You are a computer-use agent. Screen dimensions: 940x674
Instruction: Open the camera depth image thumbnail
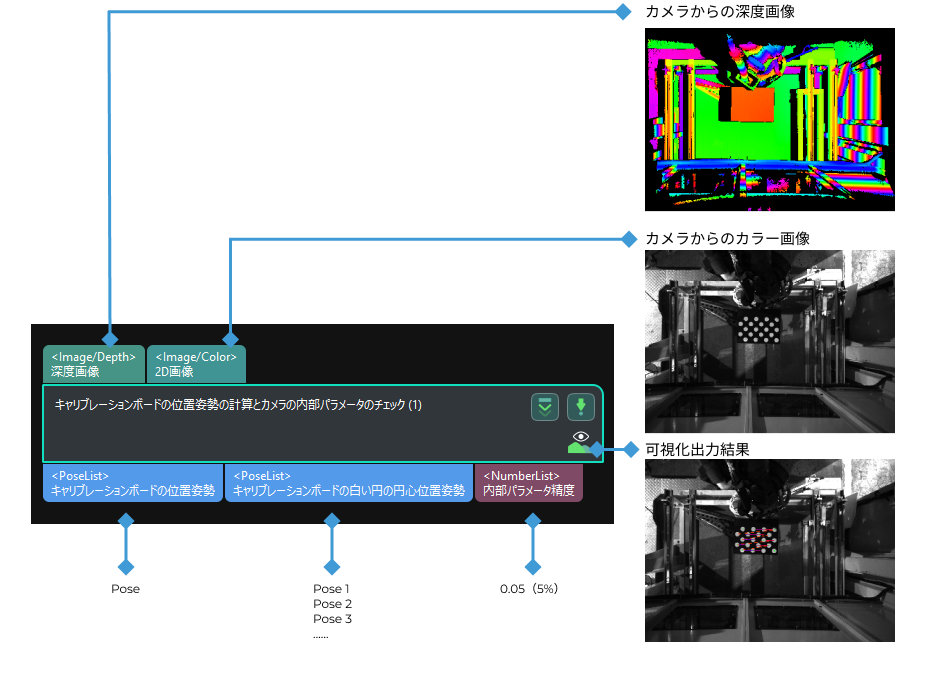click(x=770, y=119)
